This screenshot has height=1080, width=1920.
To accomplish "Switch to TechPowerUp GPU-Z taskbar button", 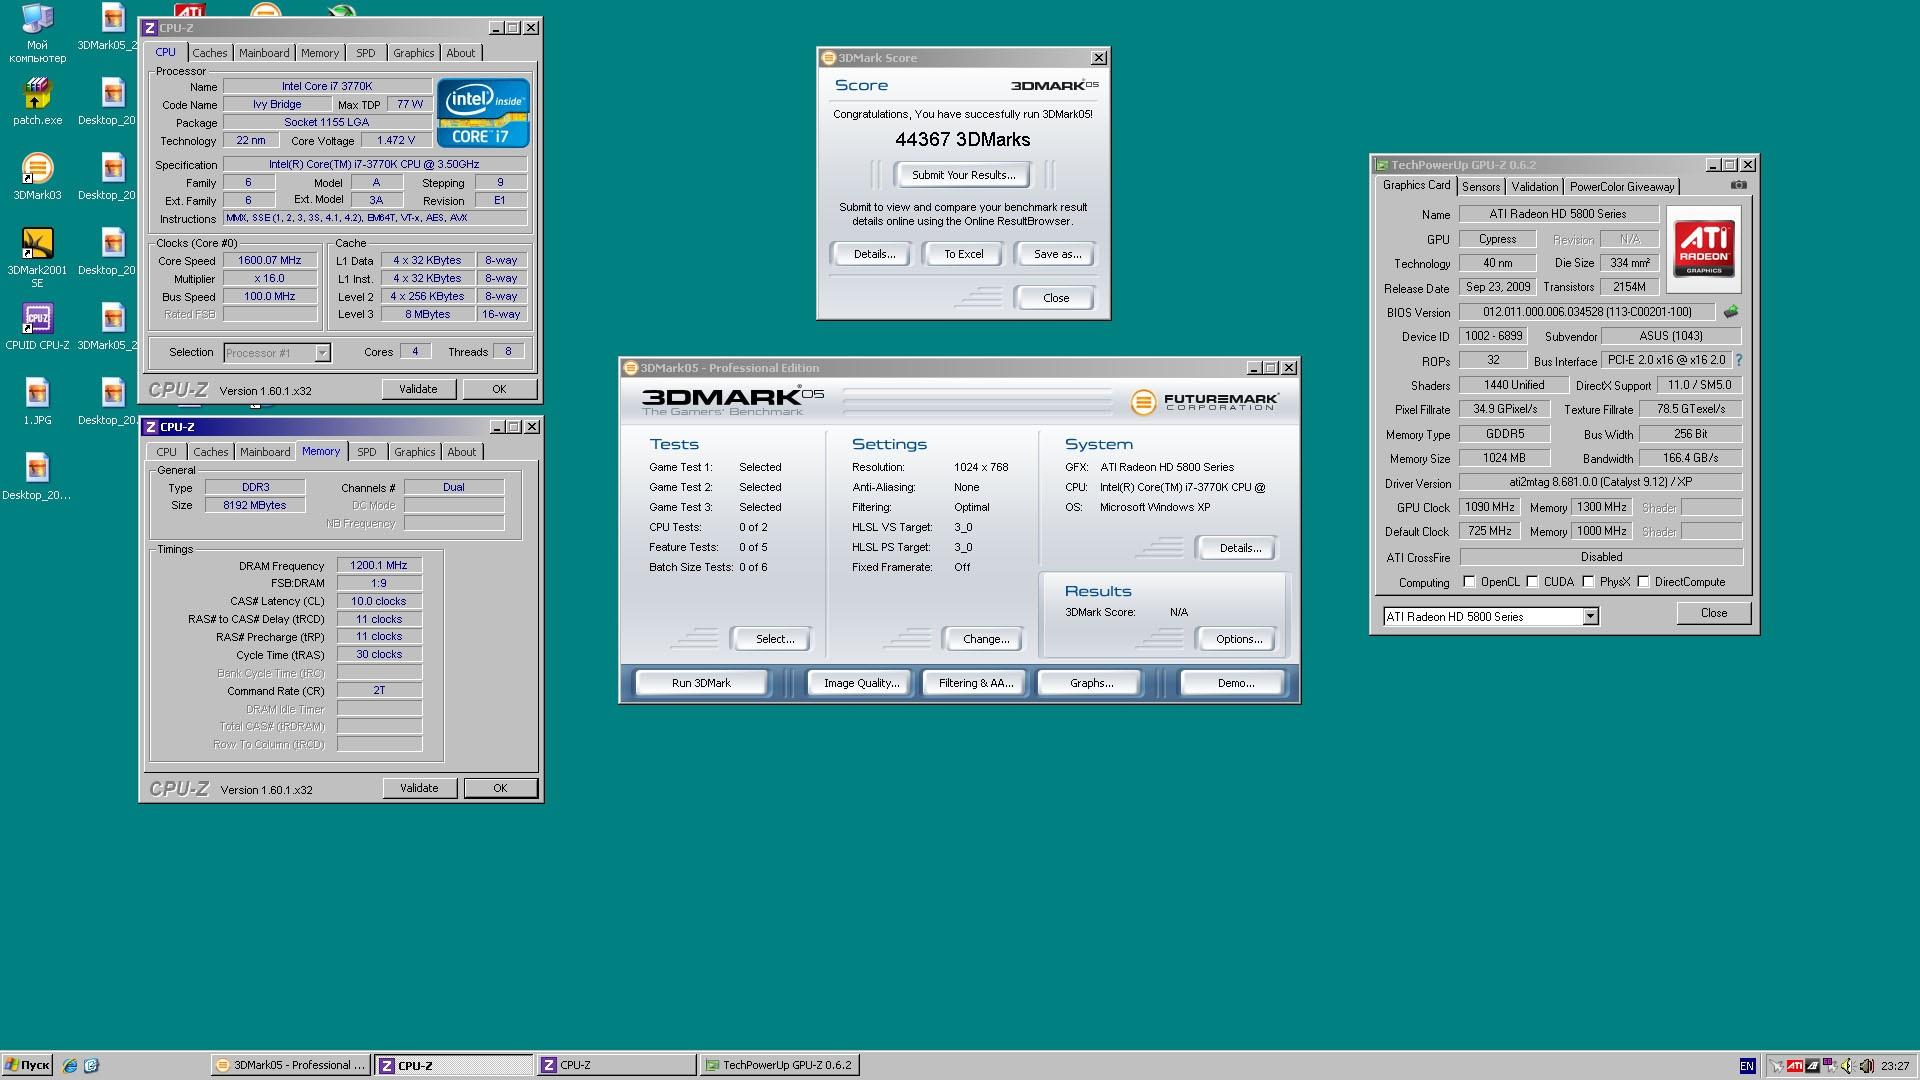I will 778,1066.
